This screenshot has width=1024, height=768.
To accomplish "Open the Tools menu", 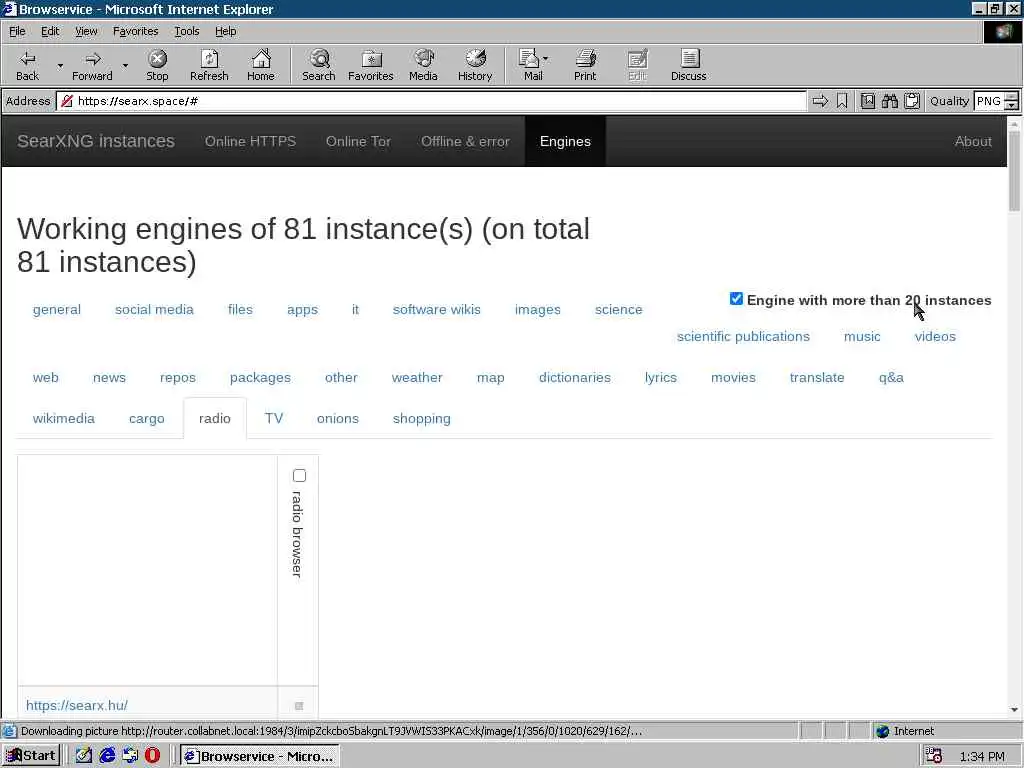I will 186,31.
